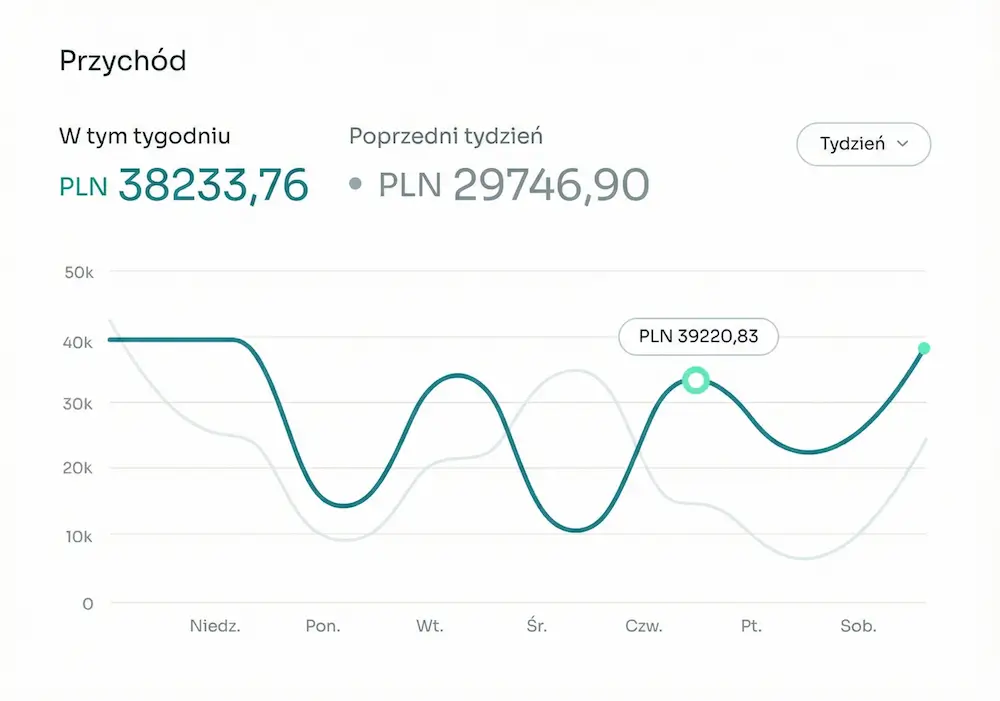
Task: Click the grey dot before previous week amount
Action: [355, 186]
